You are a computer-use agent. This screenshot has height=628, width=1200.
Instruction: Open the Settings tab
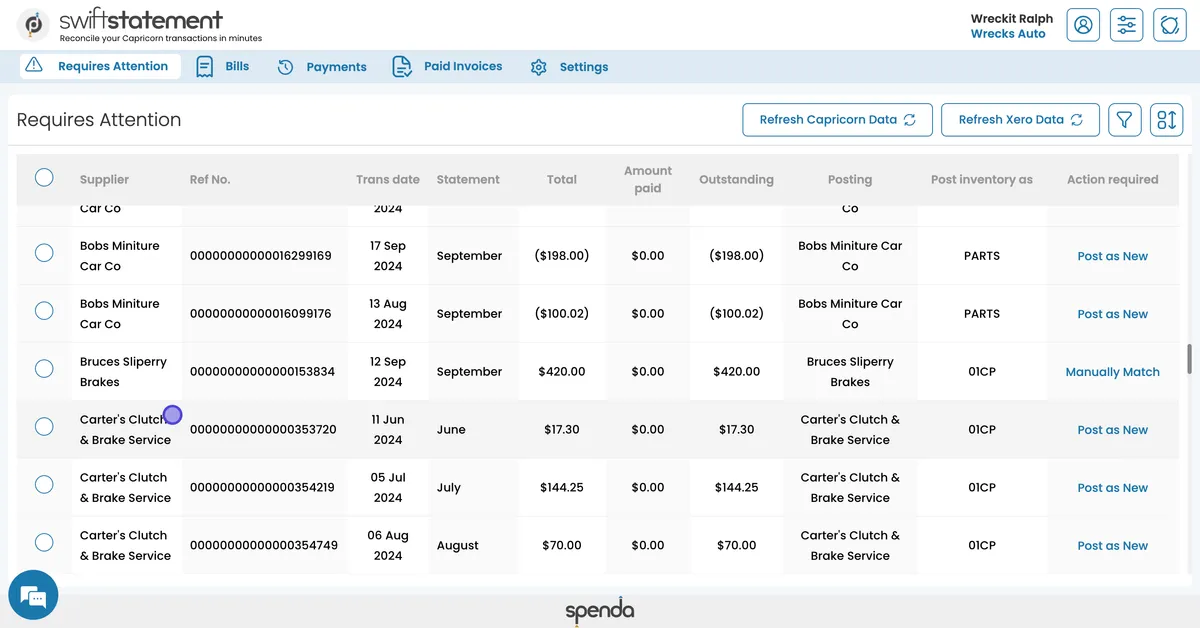569,67
